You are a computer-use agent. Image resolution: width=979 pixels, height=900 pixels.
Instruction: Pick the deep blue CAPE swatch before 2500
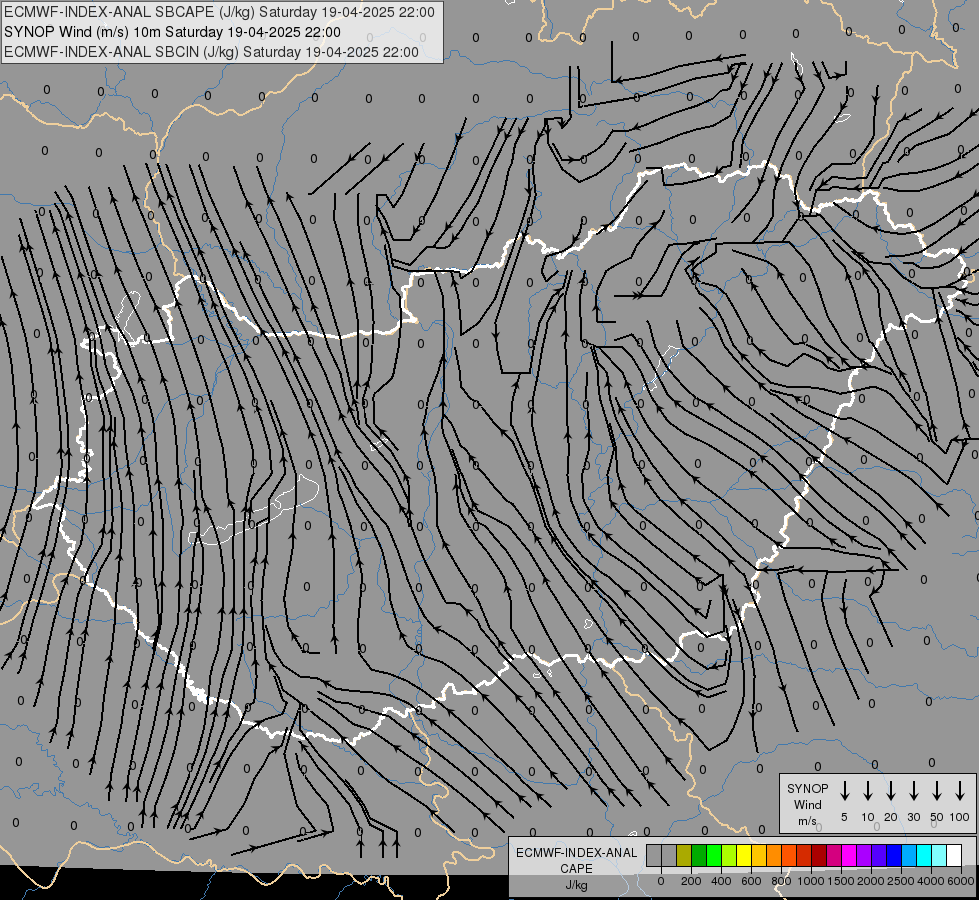tap(893, 855)
